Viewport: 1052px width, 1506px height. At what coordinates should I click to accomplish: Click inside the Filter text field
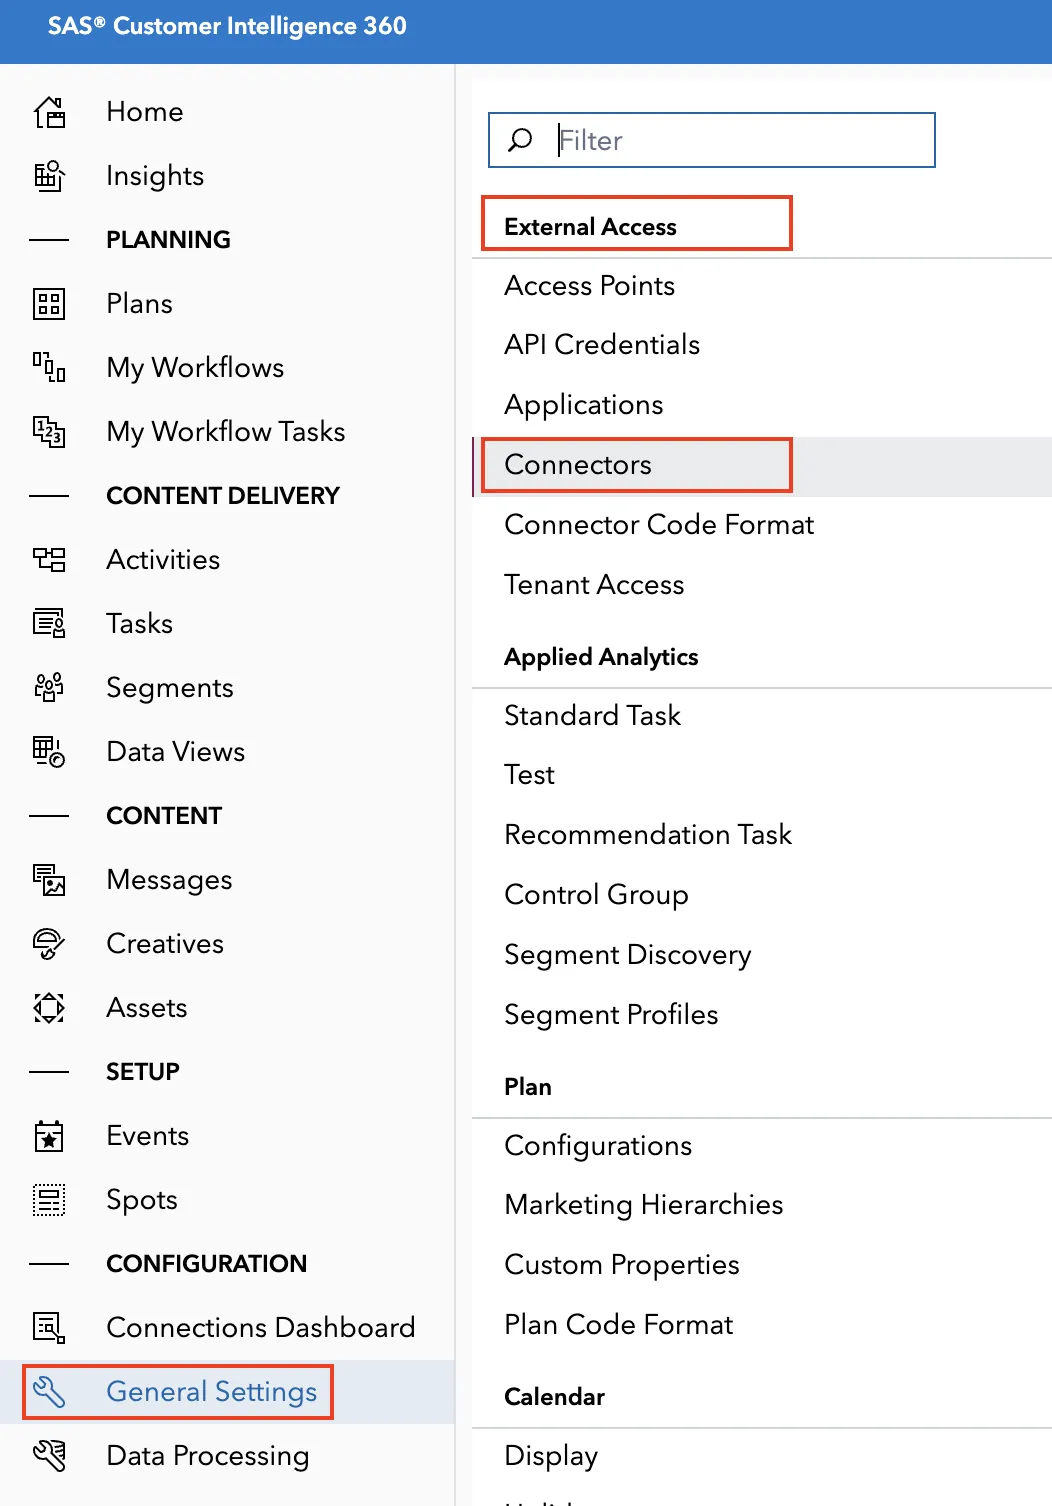click(x=712, y=140)
